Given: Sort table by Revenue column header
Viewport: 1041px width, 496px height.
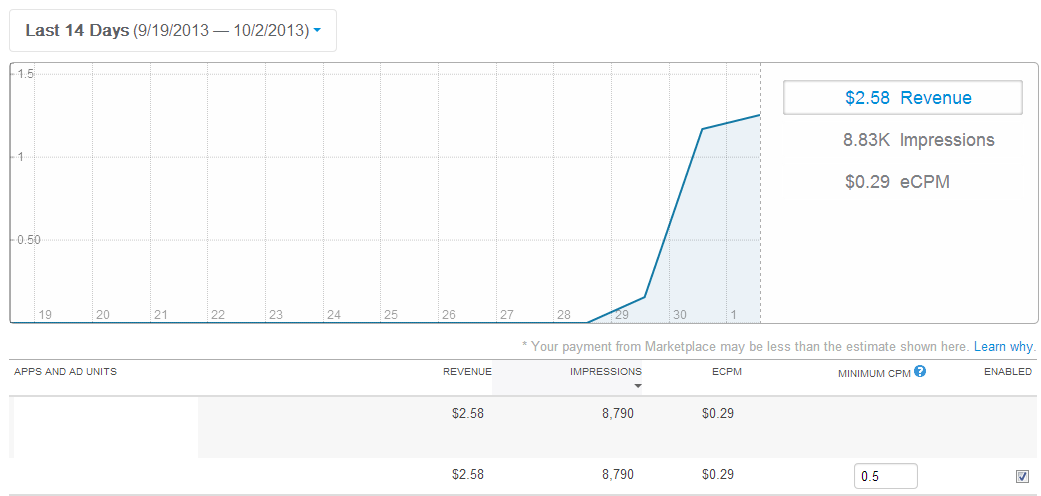Looking at the screenshot, I should (467, 372).
